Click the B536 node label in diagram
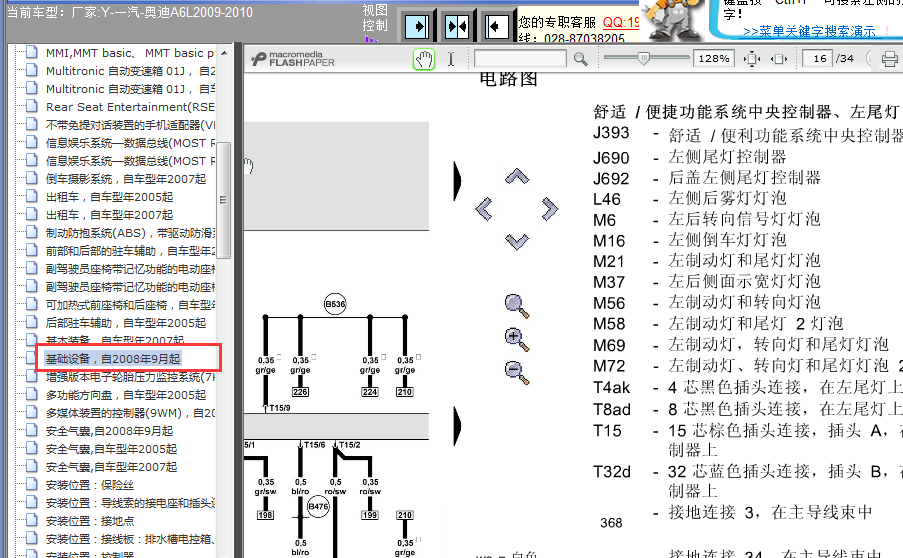The width and height of the screenshot is (903, 558). pos(335,303)
